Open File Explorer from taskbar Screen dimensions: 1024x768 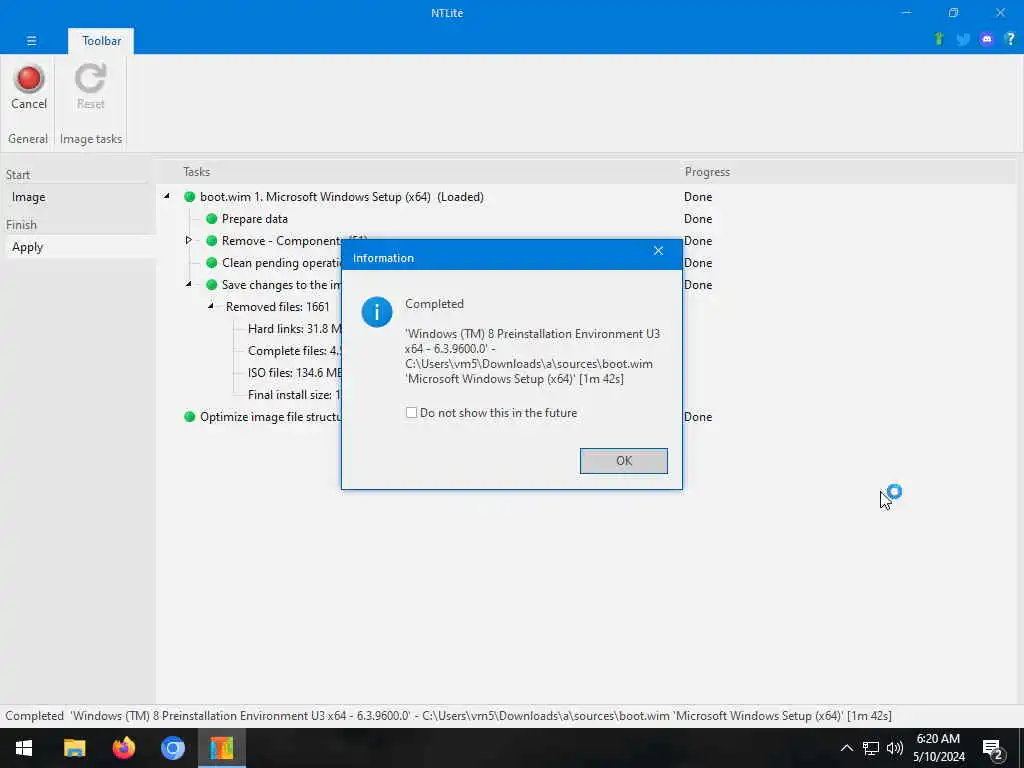pyautogui.click(x=74, y=748)
